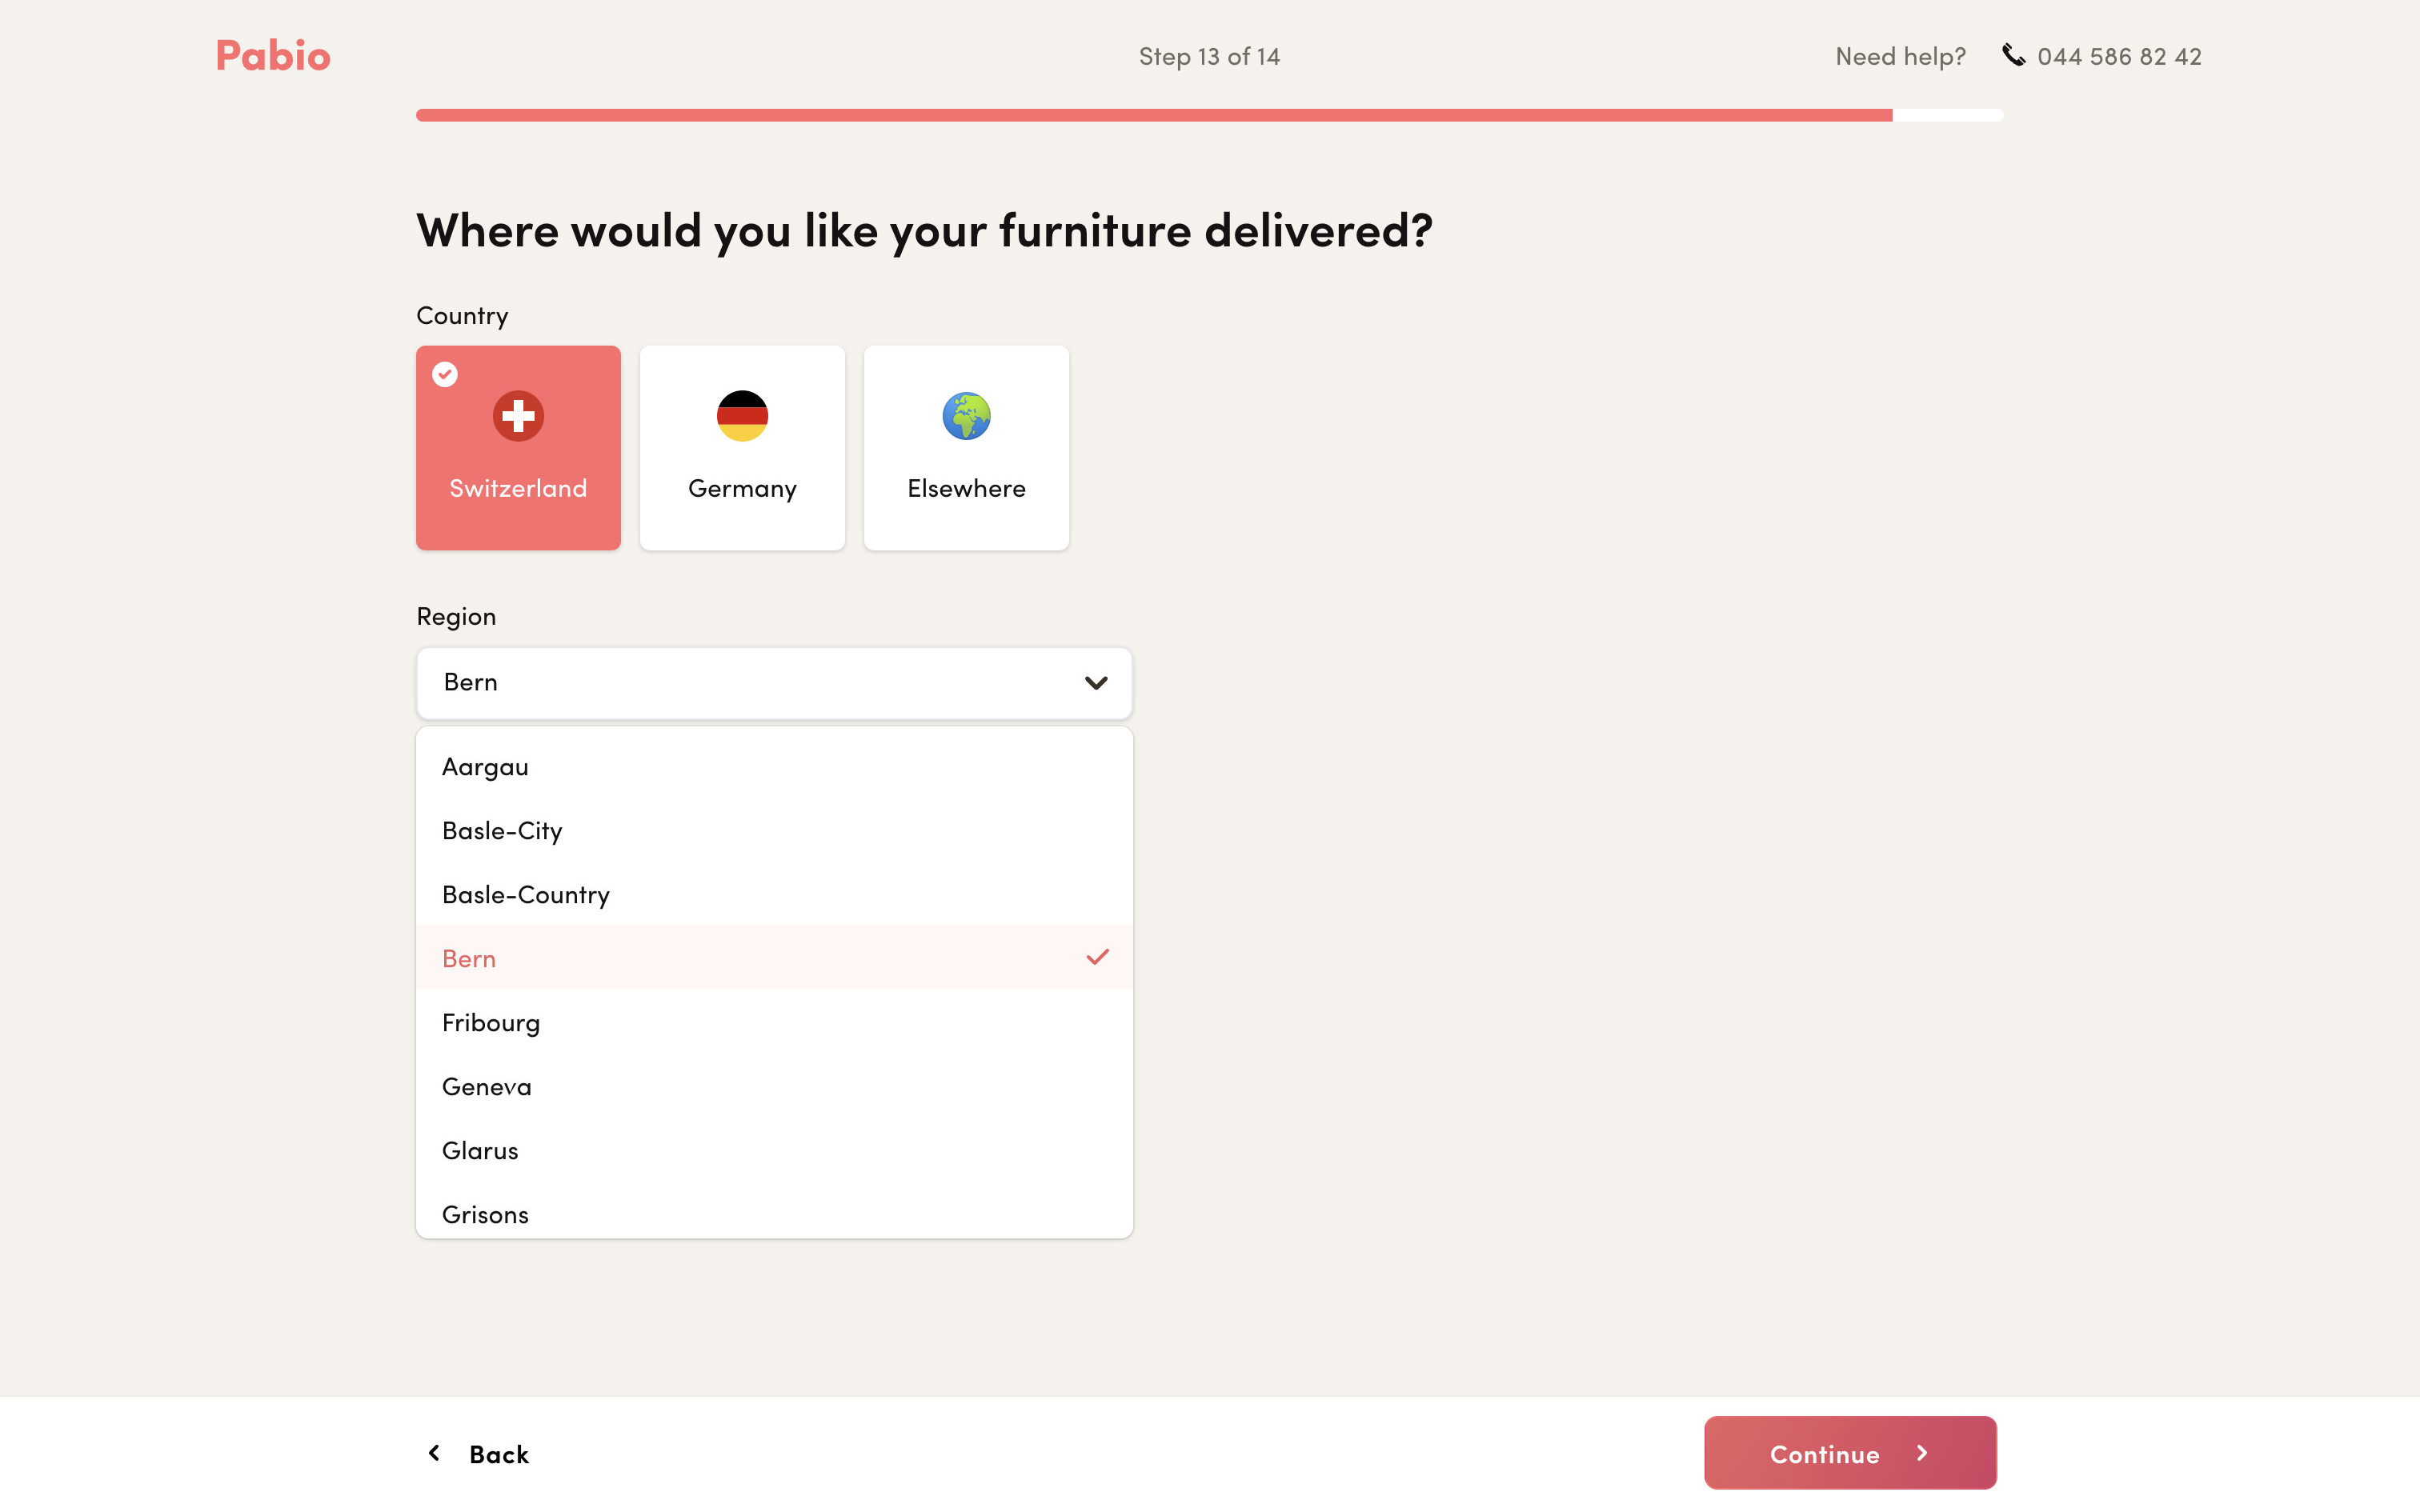Click the Swiss flag icon

tap(518, 416)
